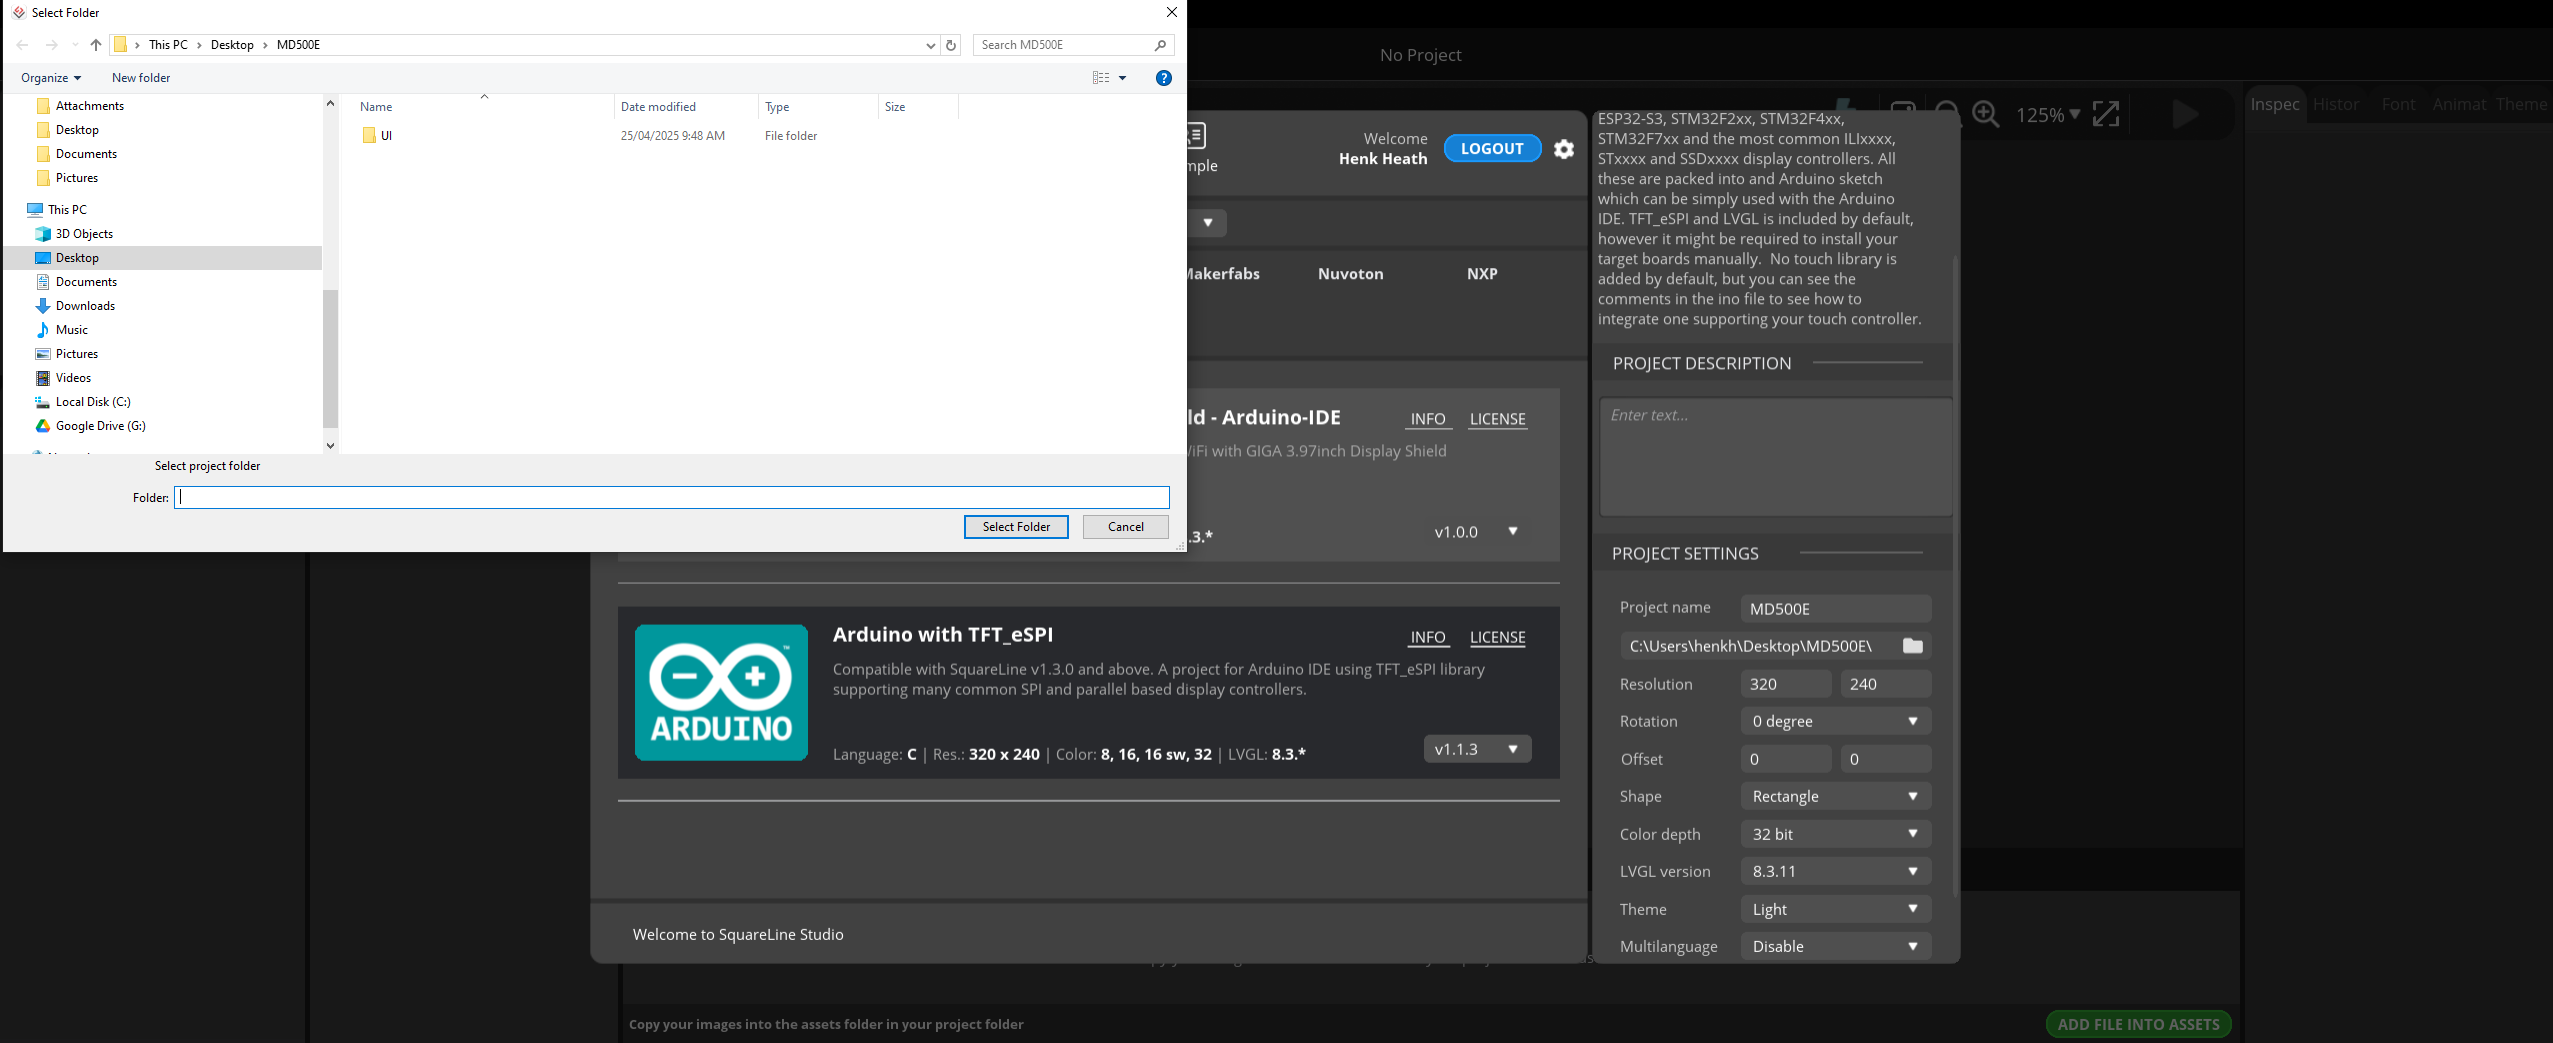Open SquareLine settings gear icon

[1564, 149]
